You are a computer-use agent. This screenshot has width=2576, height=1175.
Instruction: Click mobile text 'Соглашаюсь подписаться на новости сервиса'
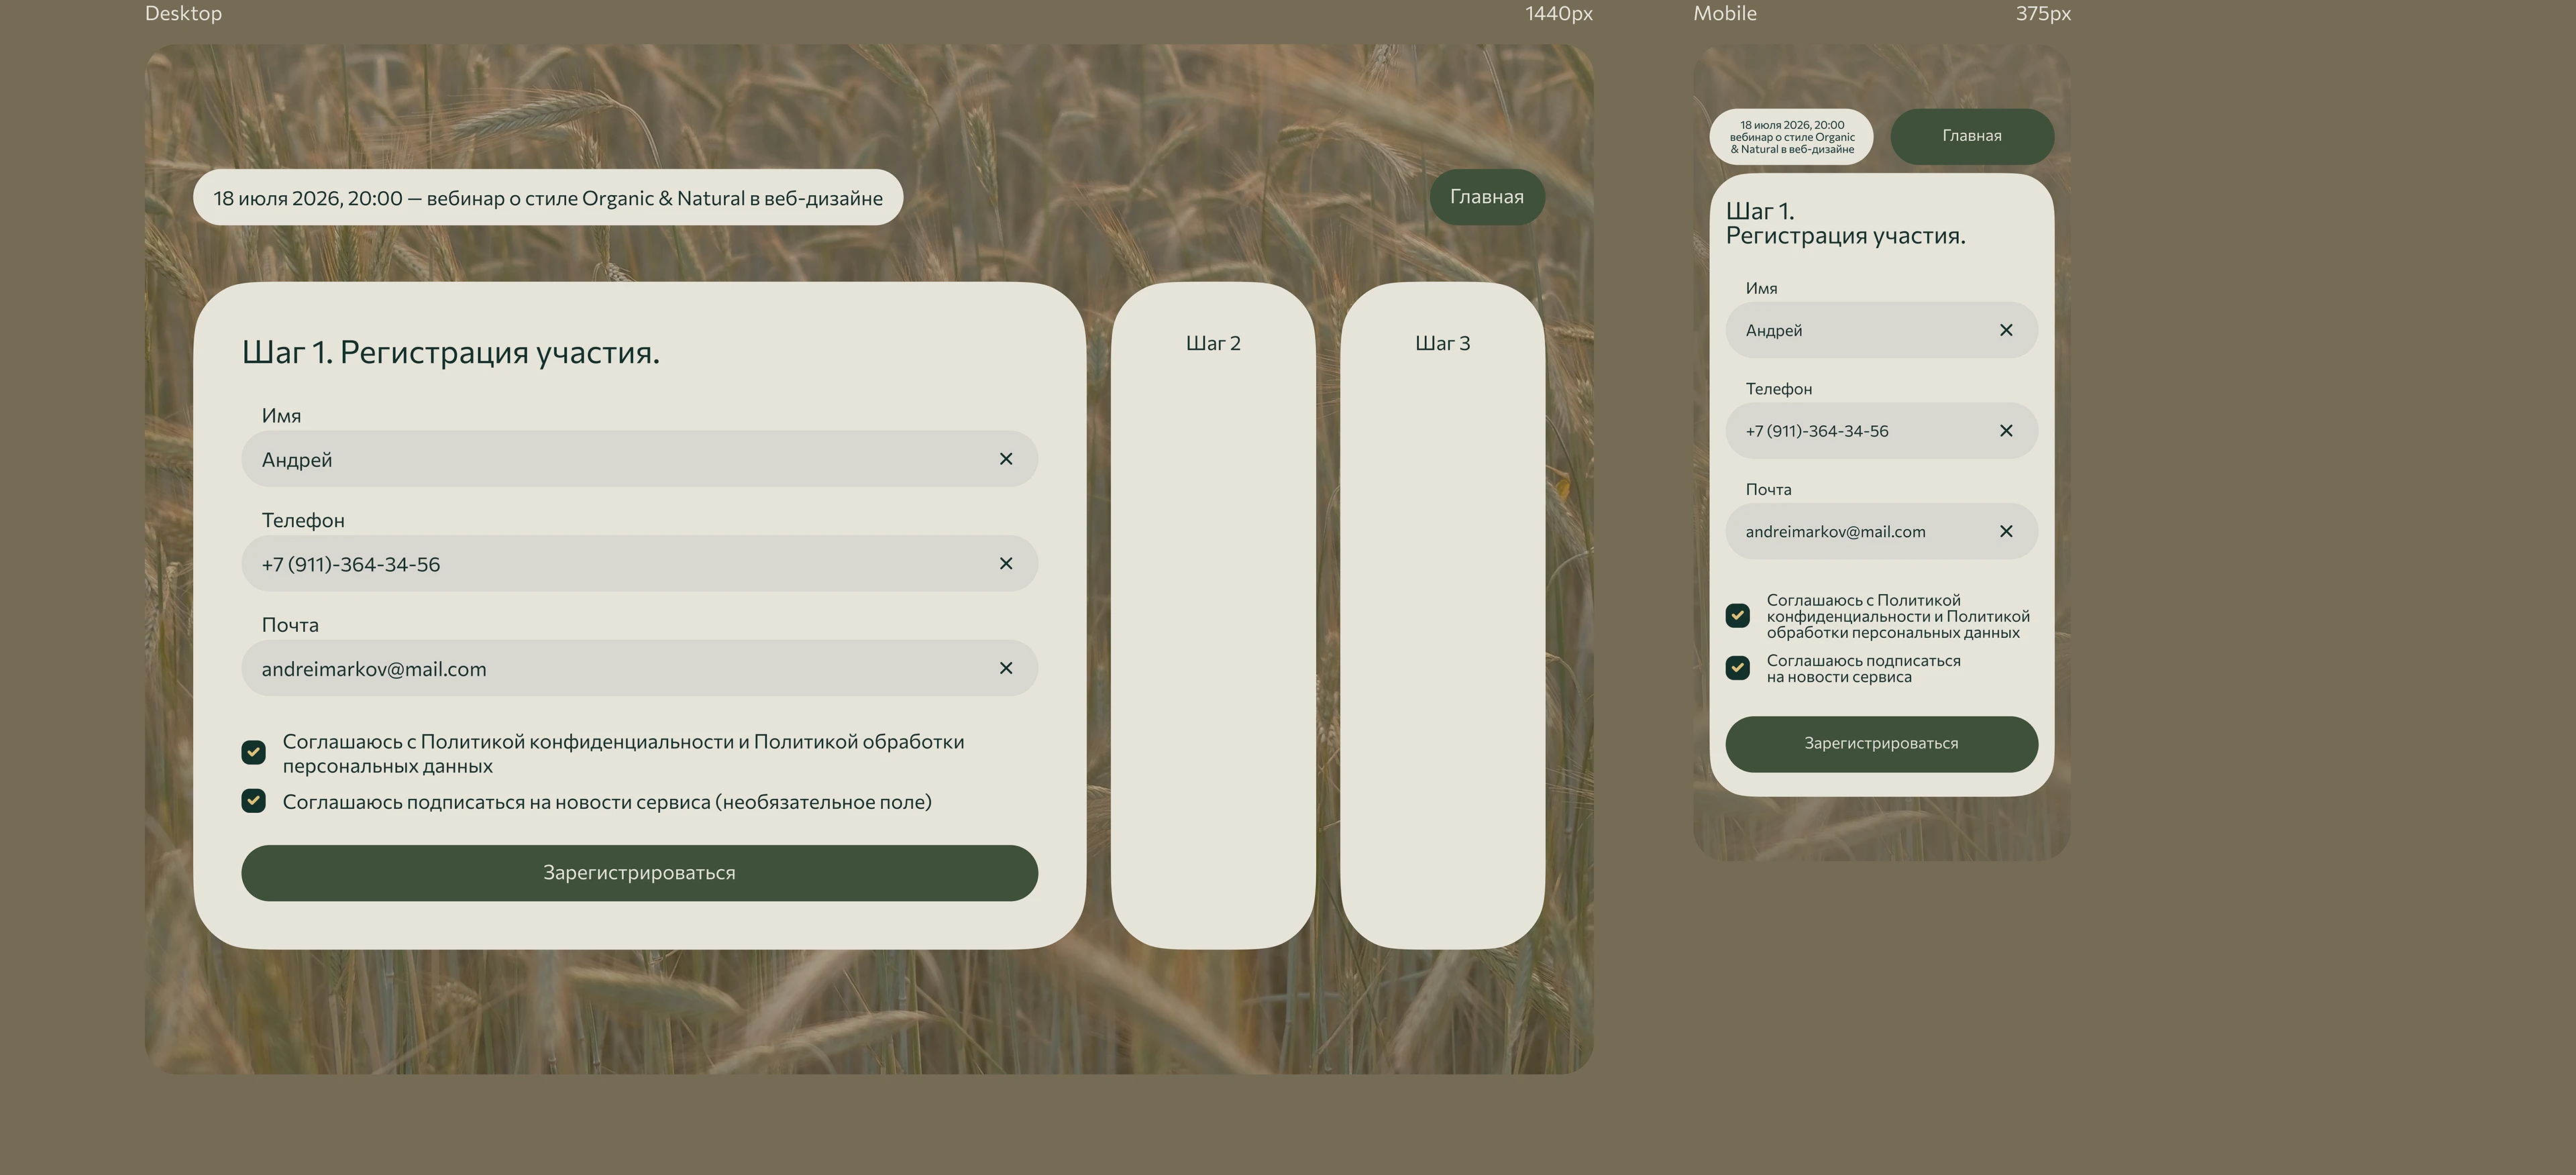pyautogui.click(x=1863, y=669)
